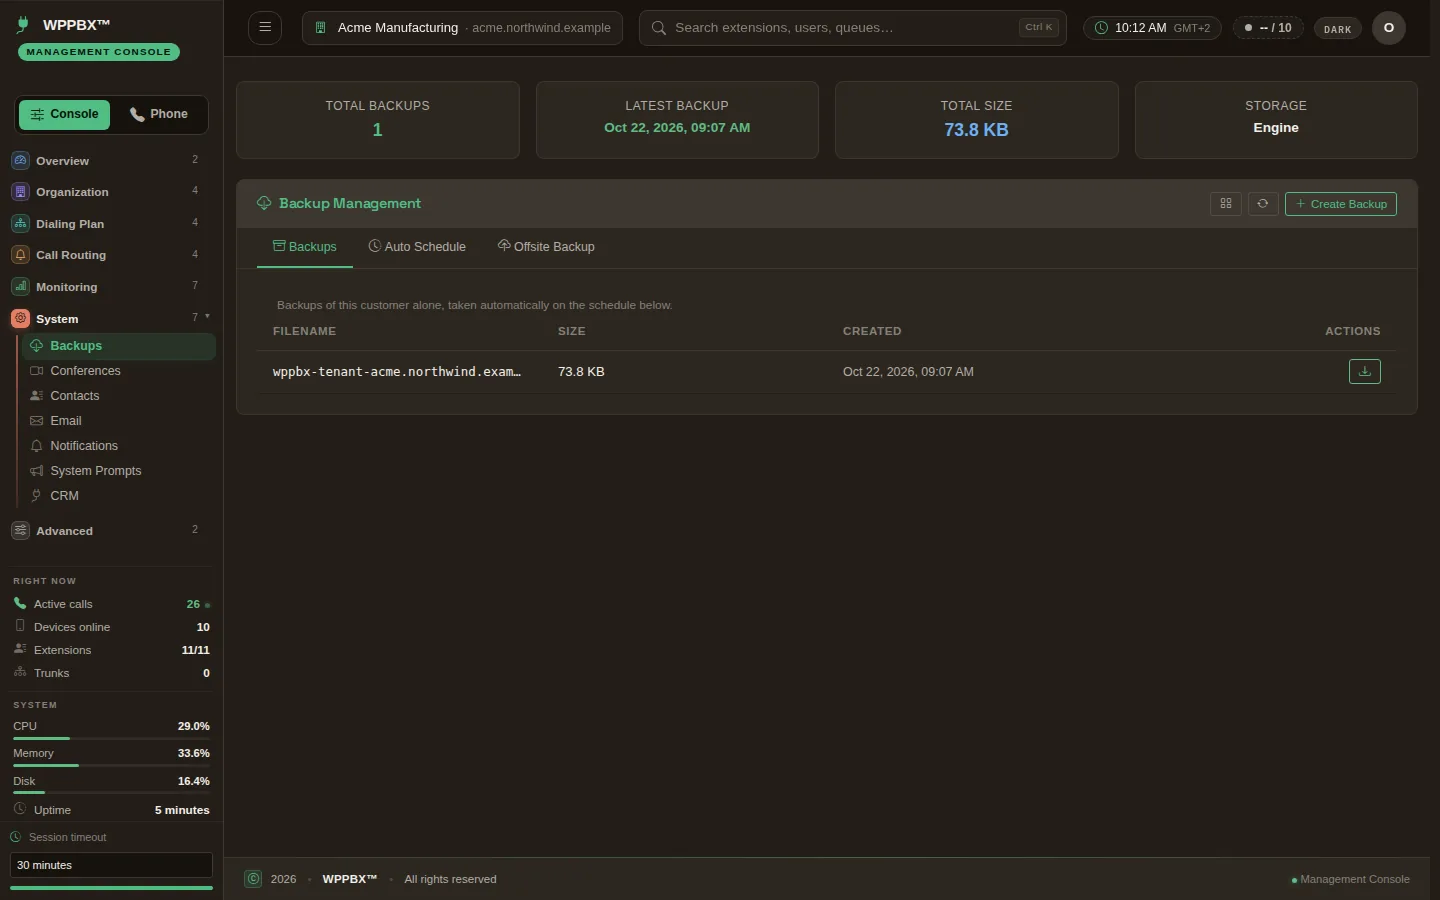Open System Prompts under System

tap(118, 471)
